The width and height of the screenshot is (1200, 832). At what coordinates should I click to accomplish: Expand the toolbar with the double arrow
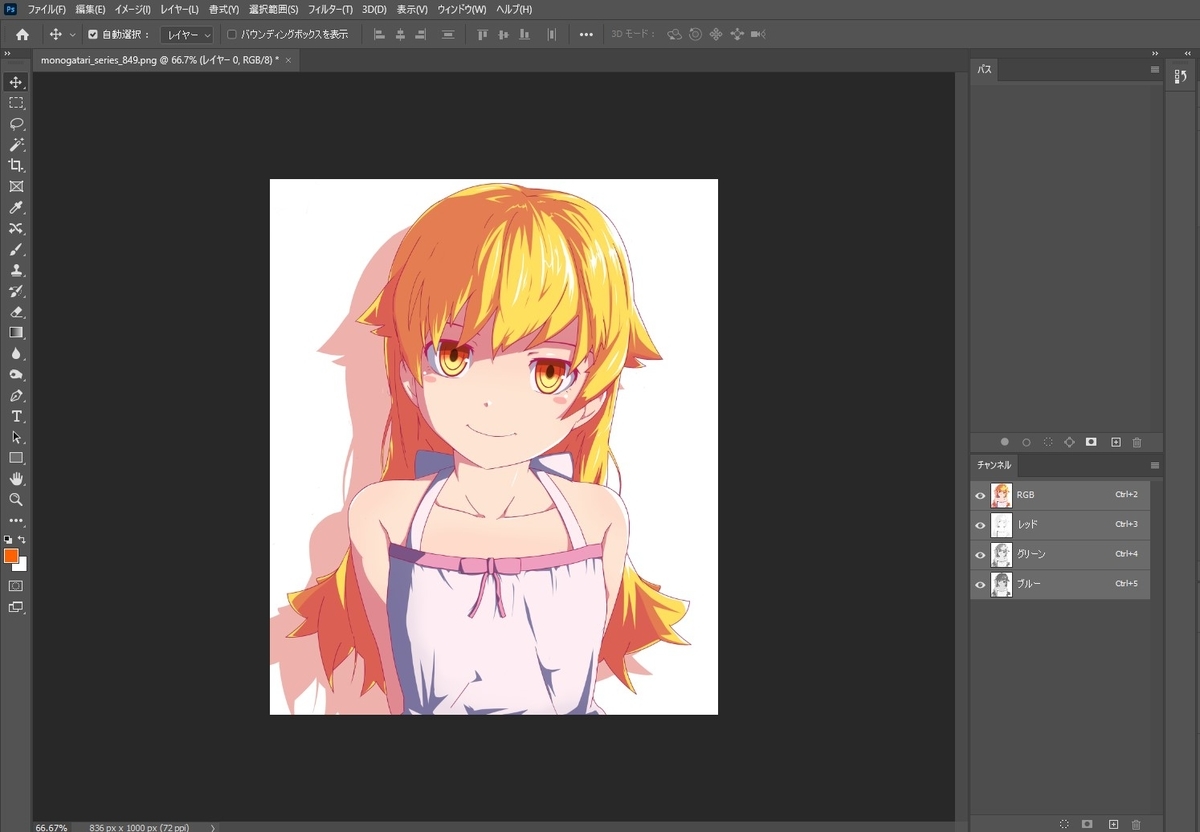7,54
